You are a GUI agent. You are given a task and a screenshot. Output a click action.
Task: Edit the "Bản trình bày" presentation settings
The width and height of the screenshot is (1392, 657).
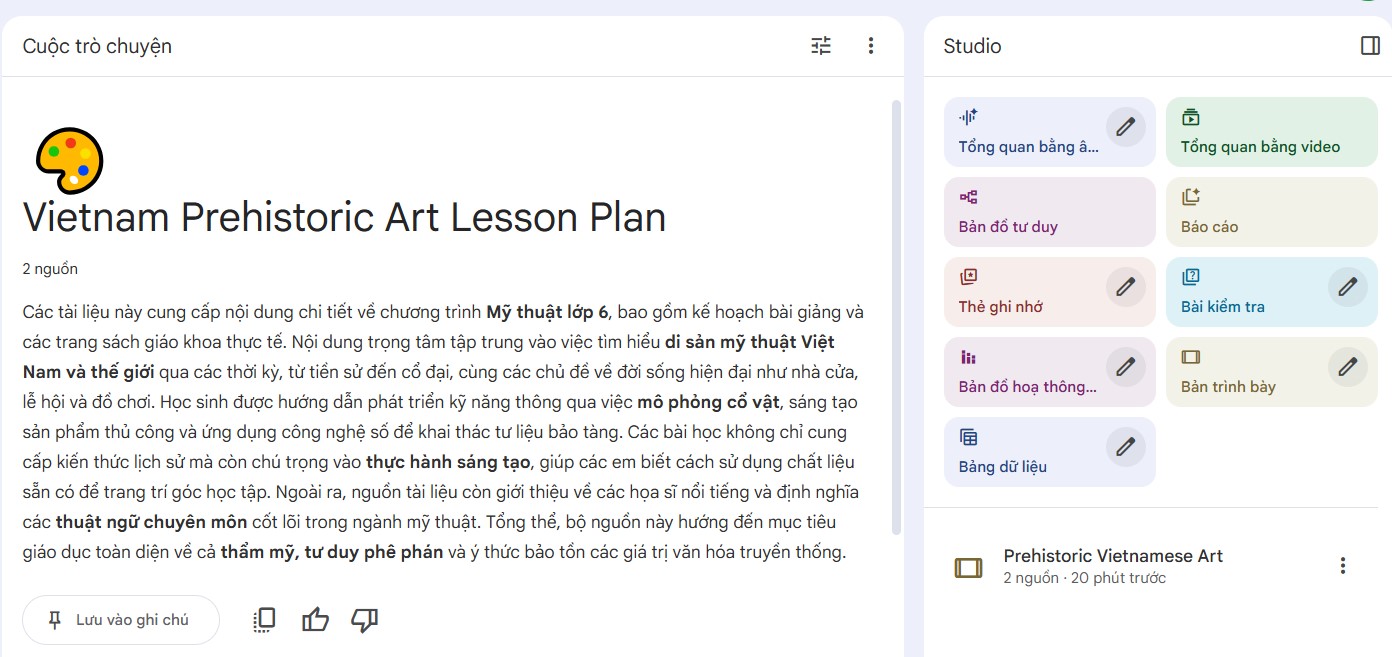[x=1347, y=367]
